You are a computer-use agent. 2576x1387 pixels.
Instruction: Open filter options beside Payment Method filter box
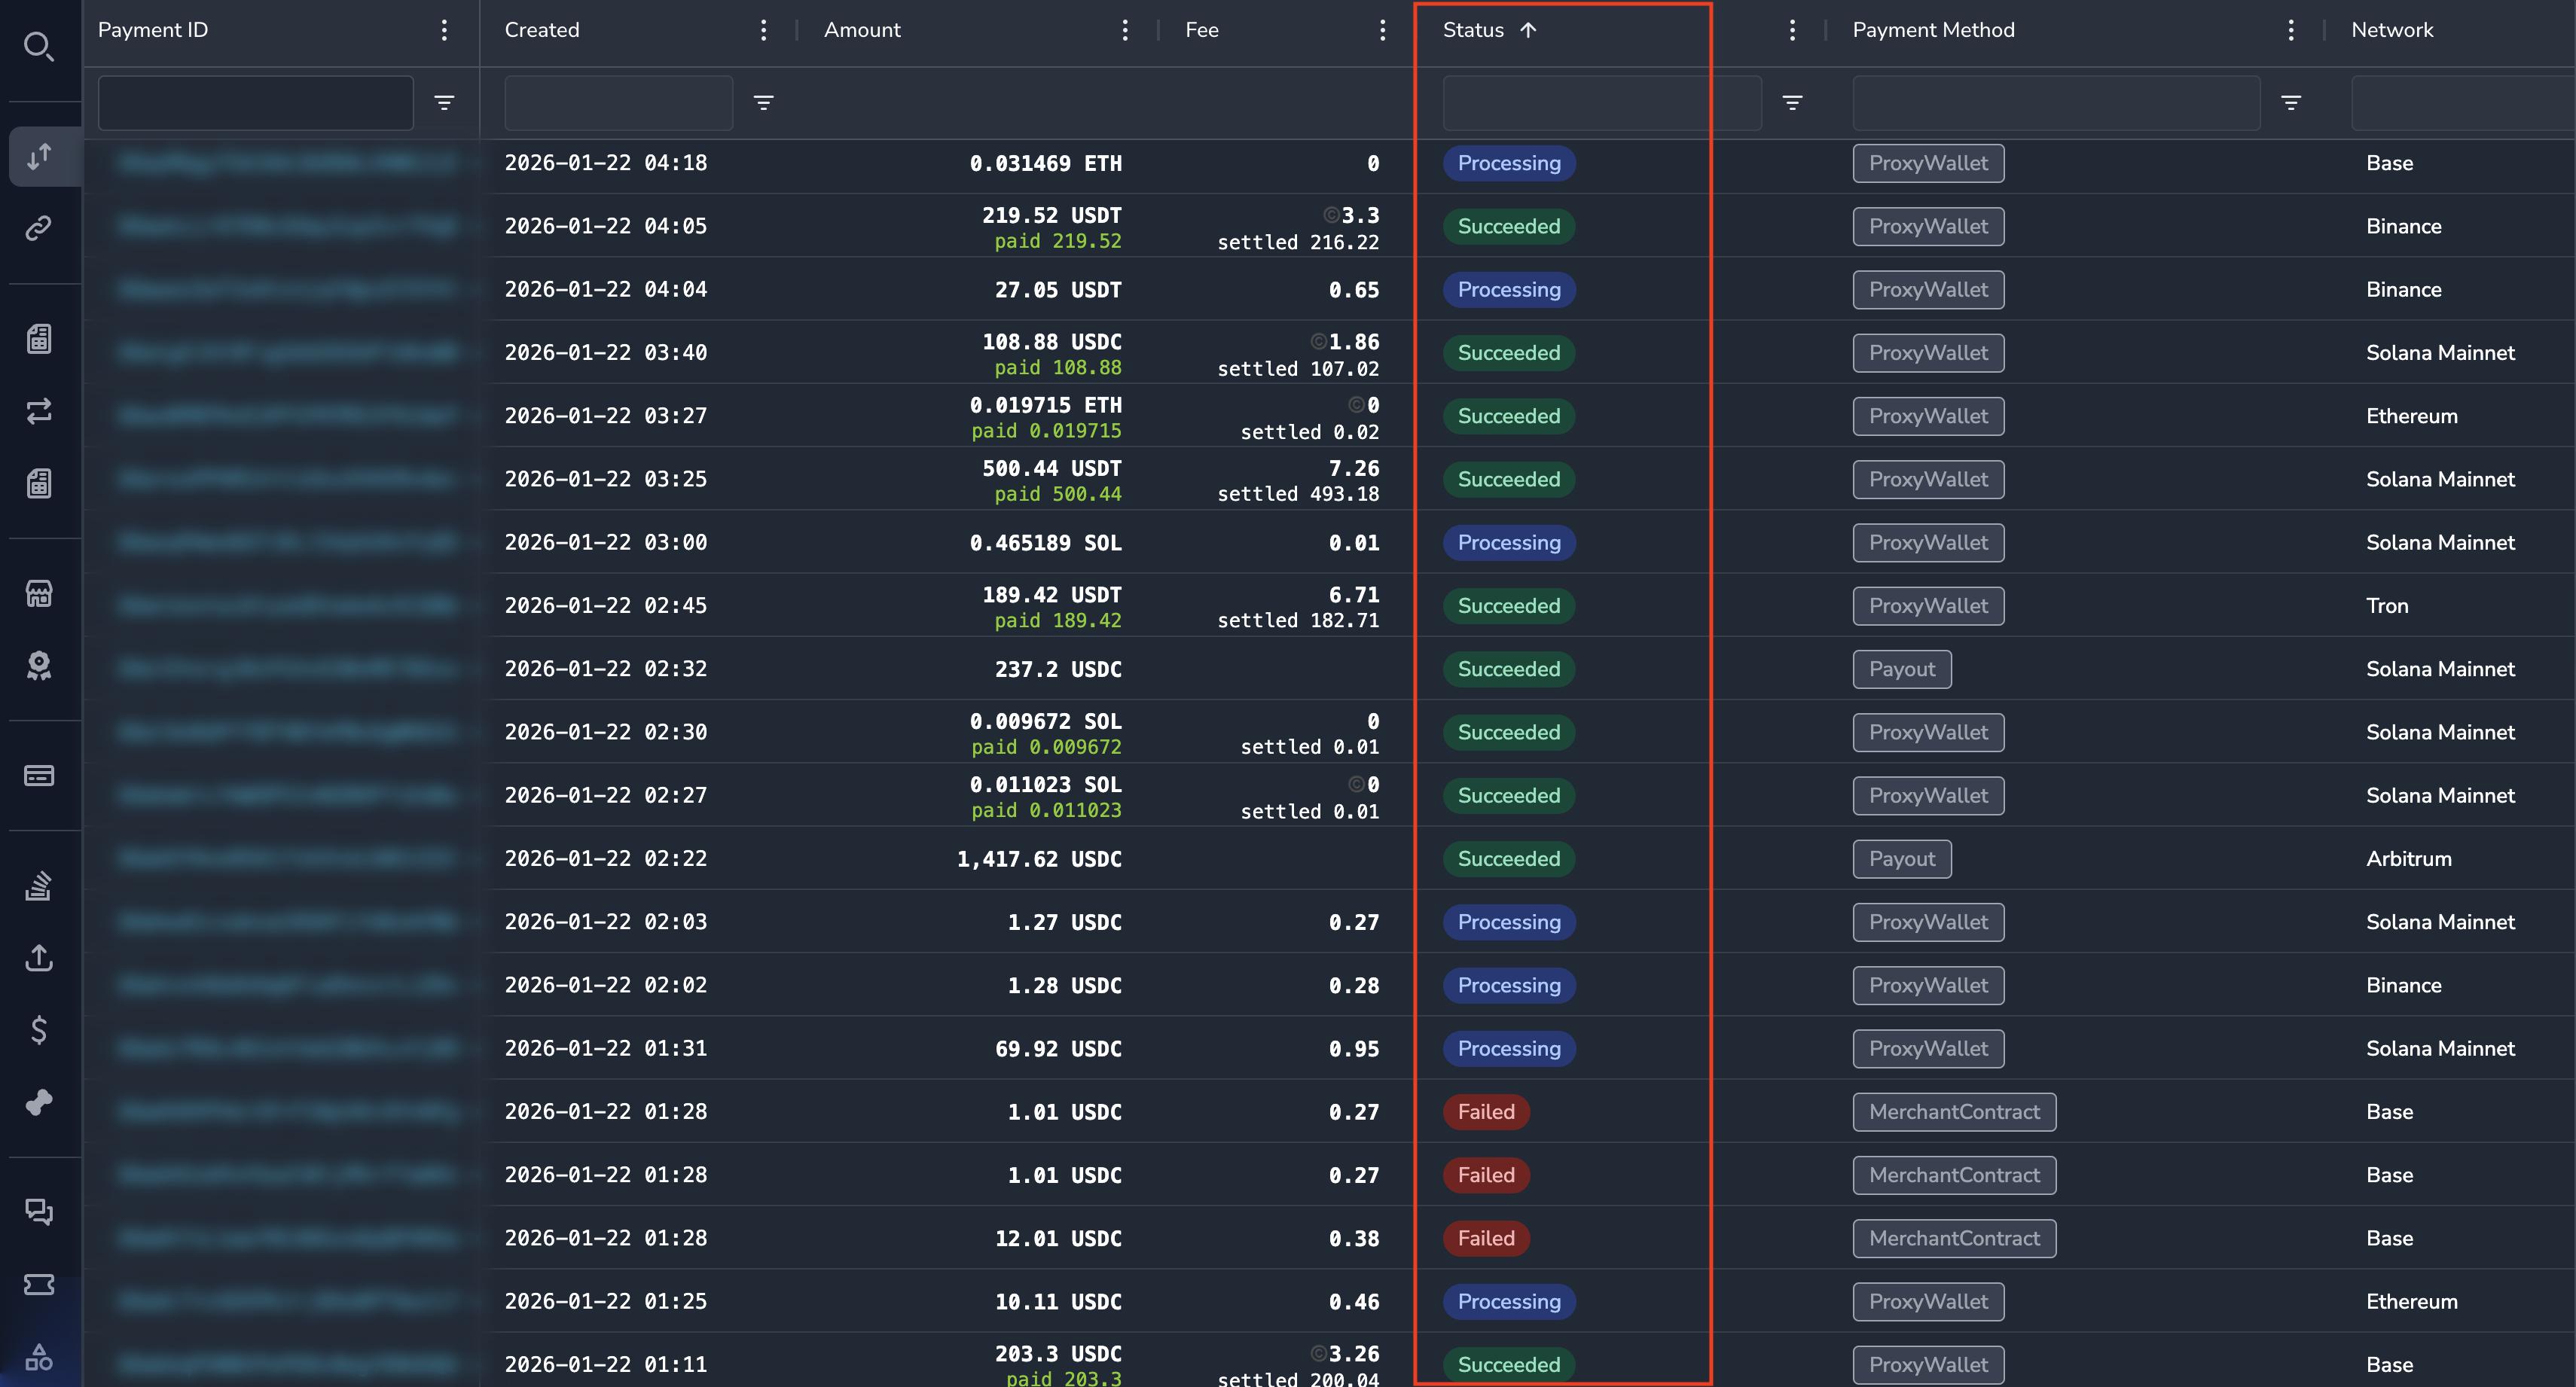(2291, 103)
